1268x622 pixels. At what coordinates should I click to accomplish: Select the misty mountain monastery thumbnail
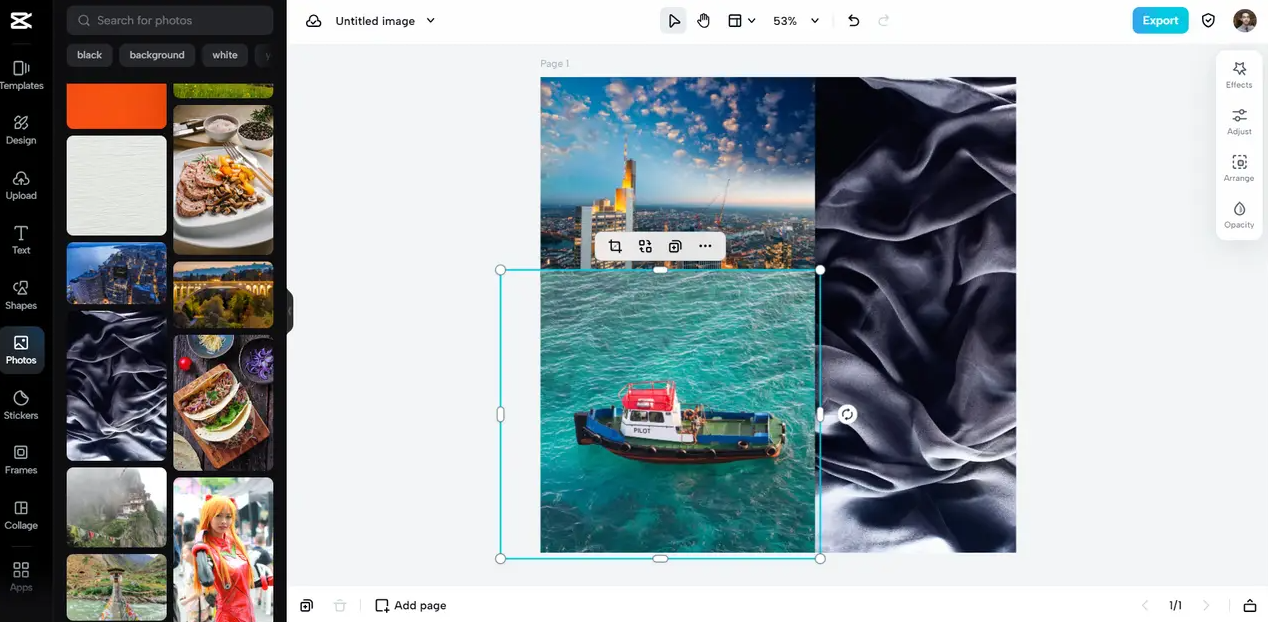tap(117, 508)
